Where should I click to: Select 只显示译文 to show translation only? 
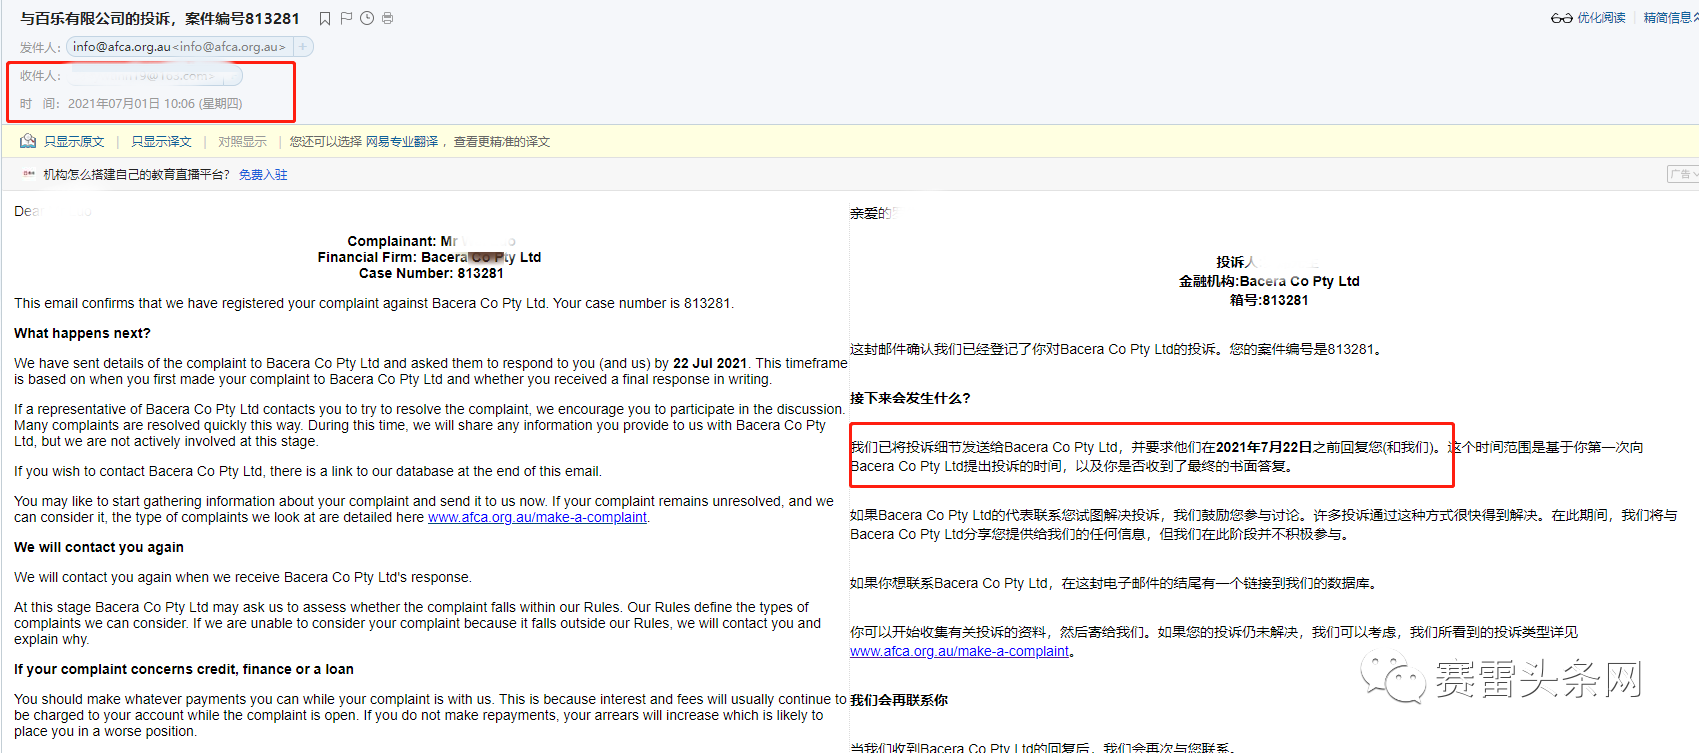click(x=161, y=142)
